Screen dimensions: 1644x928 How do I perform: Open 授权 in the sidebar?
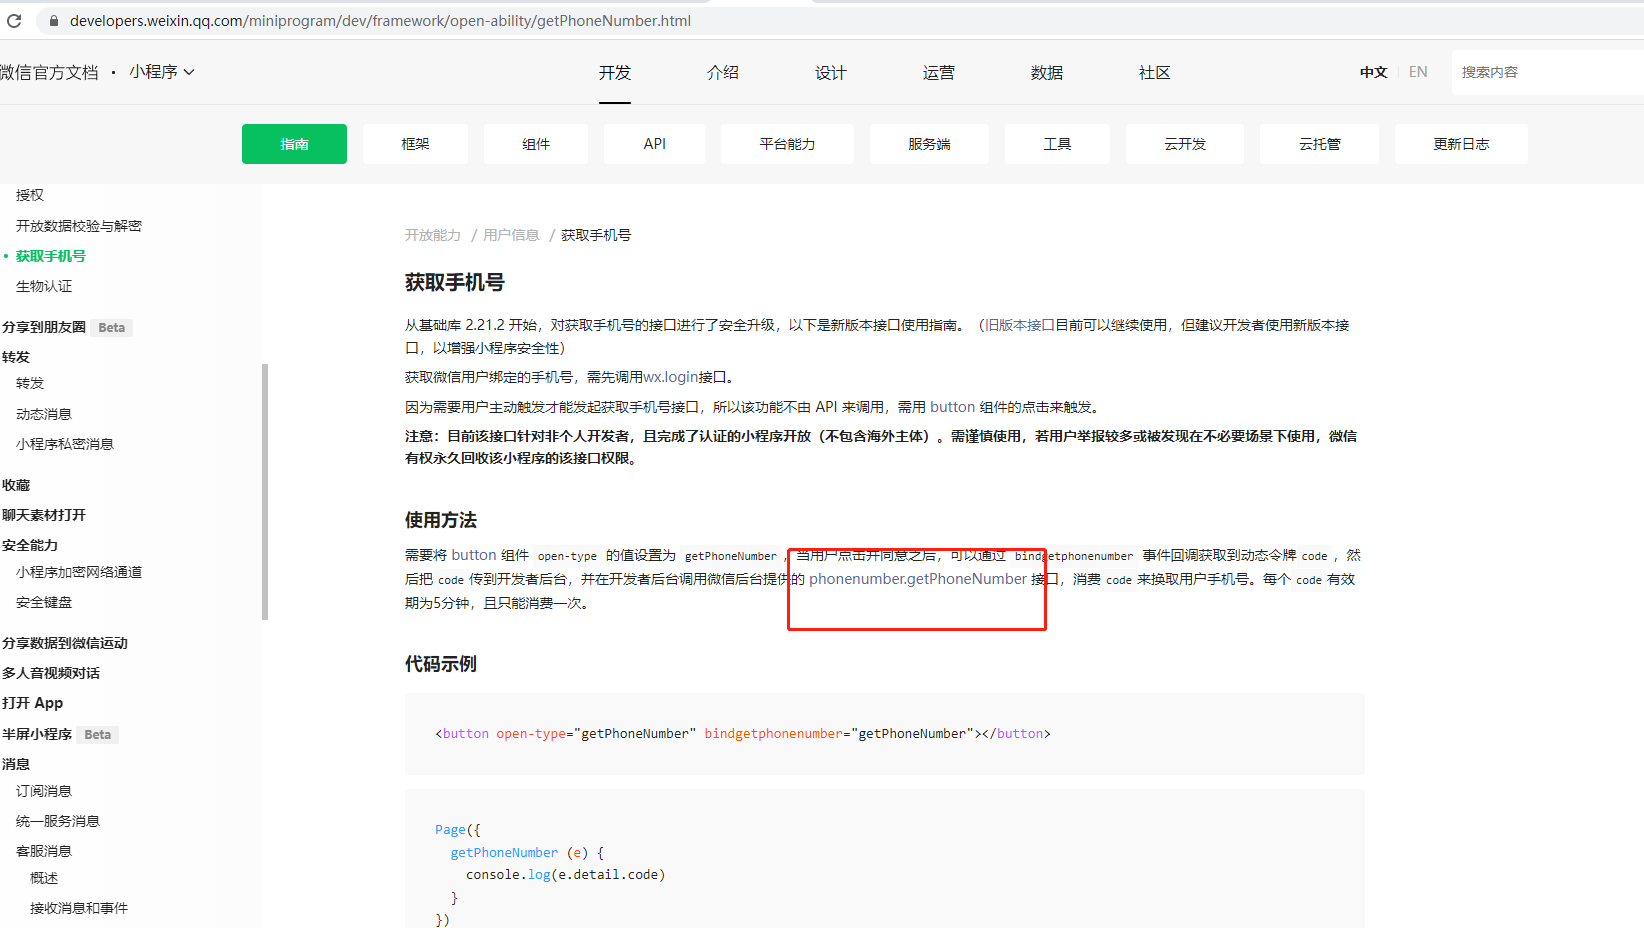pos(30,195)
